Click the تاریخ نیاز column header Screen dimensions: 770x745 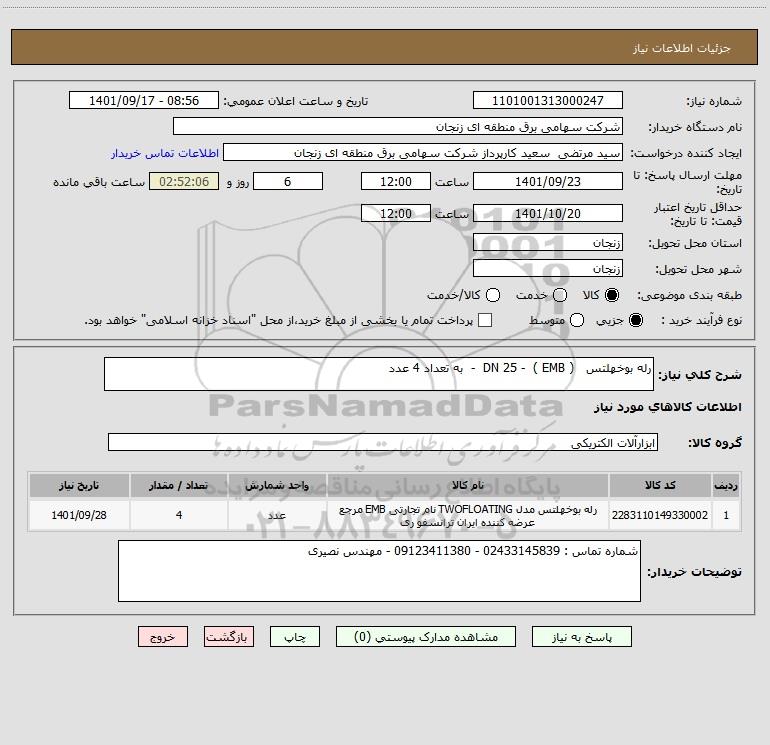(79, 486)
